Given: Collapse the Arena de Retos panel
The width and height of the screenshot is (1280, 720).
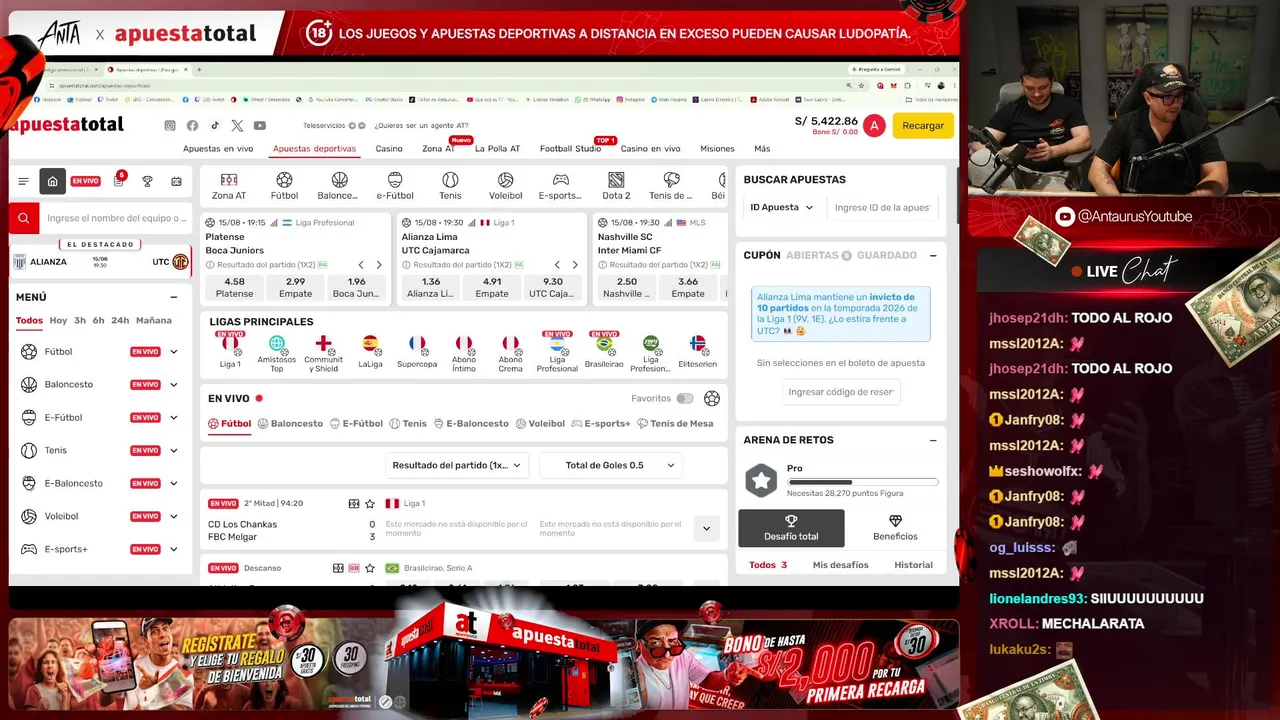Looking at the screenshot, I should click(933, 440).
